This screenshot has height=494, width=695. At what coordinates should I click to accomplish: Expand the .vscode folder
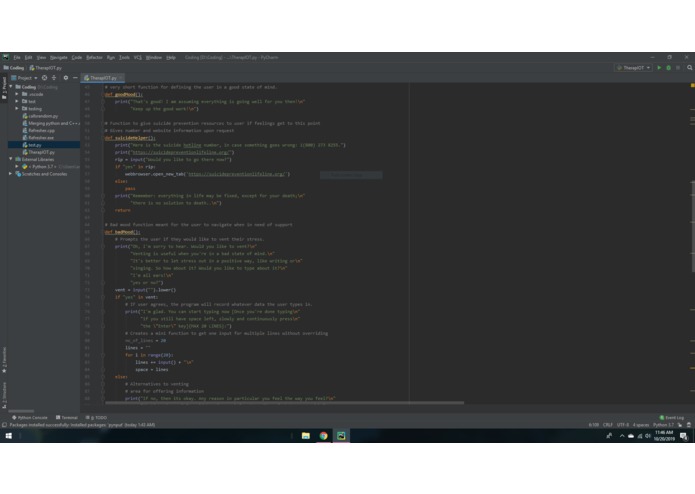click(x=17, y=94)
